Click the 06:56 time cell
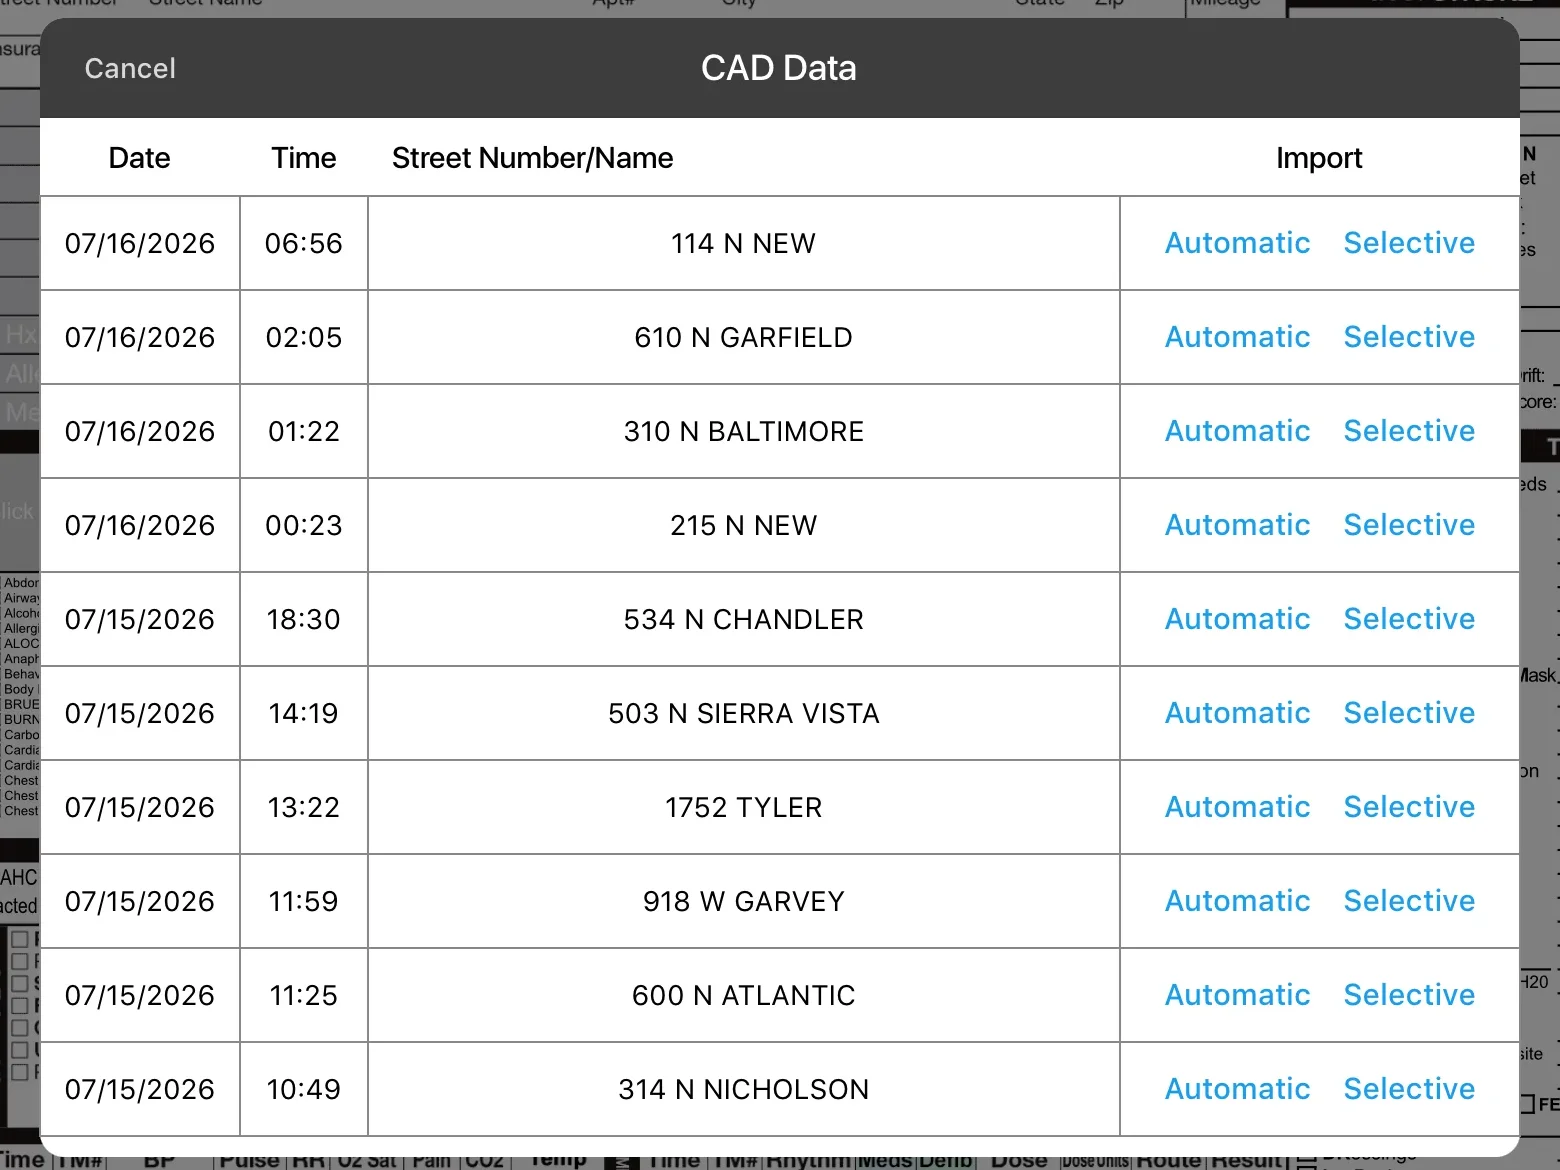The width and height of the screenshot is (1560, 1170). pos(304,243)
